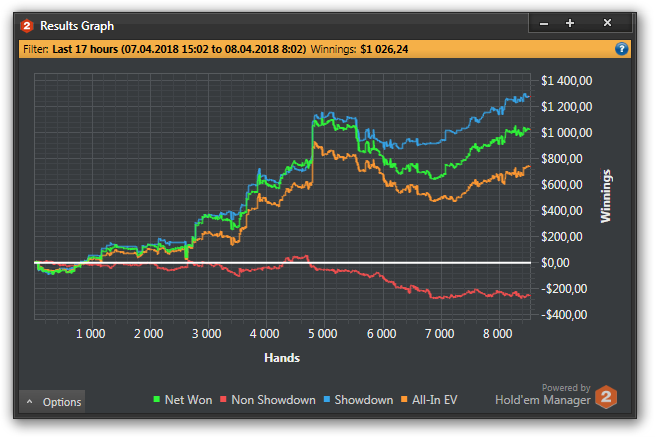This screenshot has height=437, width=655.
Task: Click the 'Hold'em Manager' link text
Action: (x=543, y=400)
